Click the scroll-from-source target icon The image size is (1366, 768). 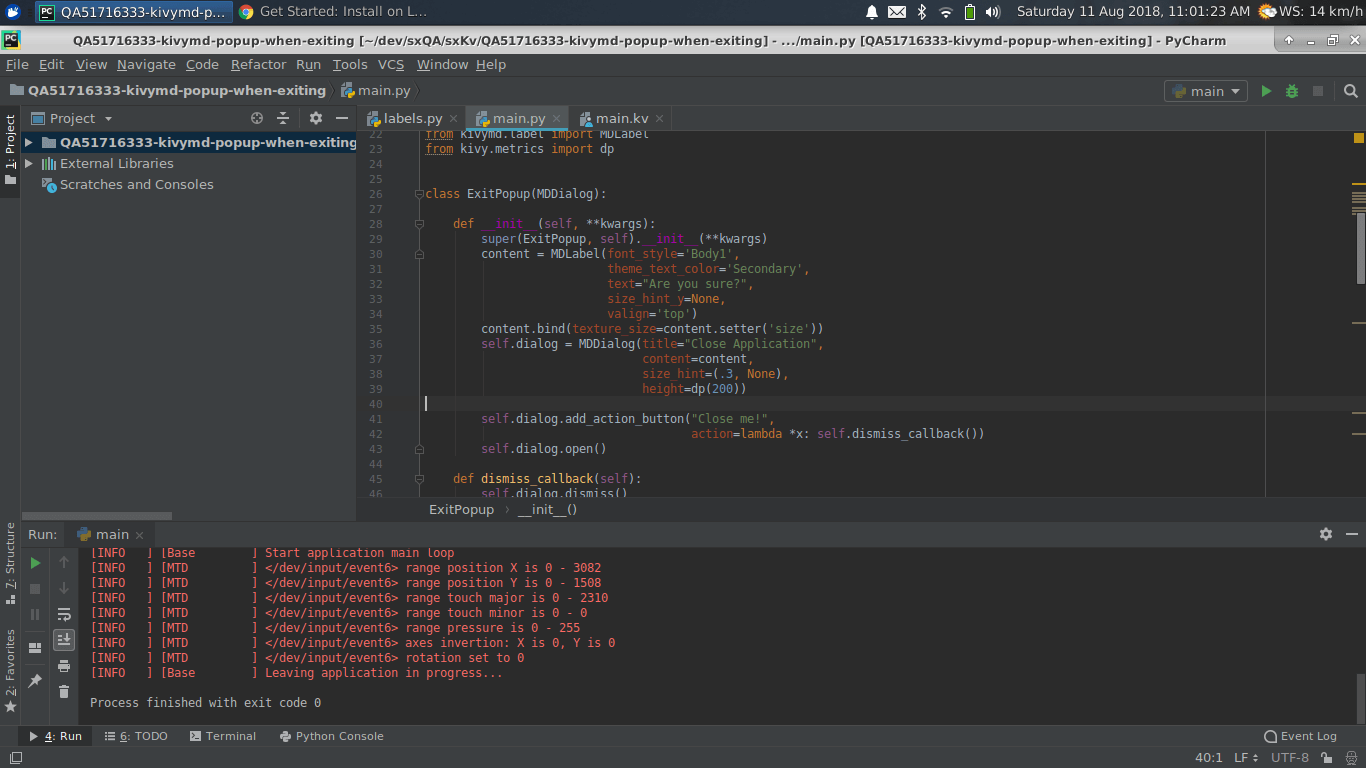257,118
